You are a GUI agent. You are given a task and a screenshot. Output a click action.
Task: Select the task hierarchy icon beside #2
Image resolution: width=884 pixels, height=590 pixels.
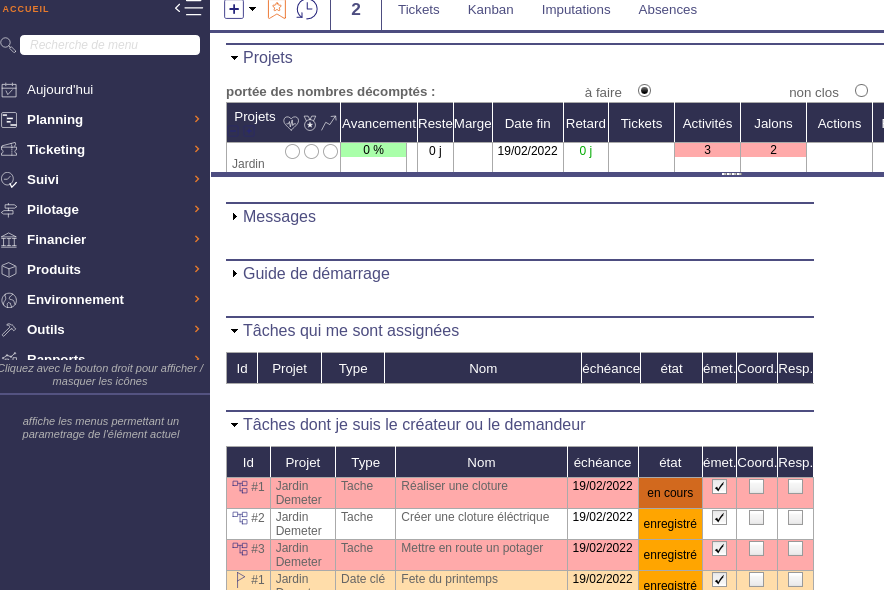pyautogui.click(x=242, y=518)
